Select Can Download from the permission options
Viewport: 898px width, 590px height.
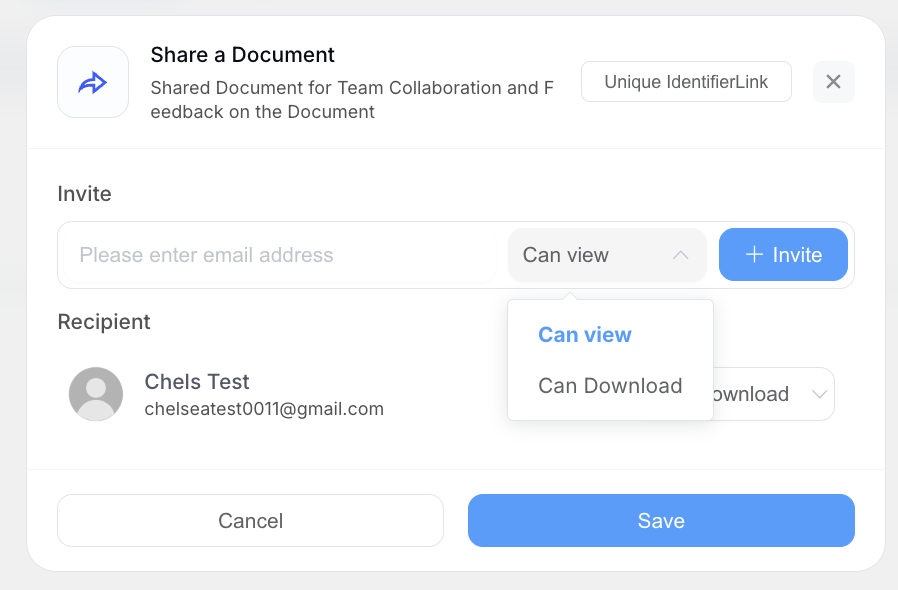[609, 385]
